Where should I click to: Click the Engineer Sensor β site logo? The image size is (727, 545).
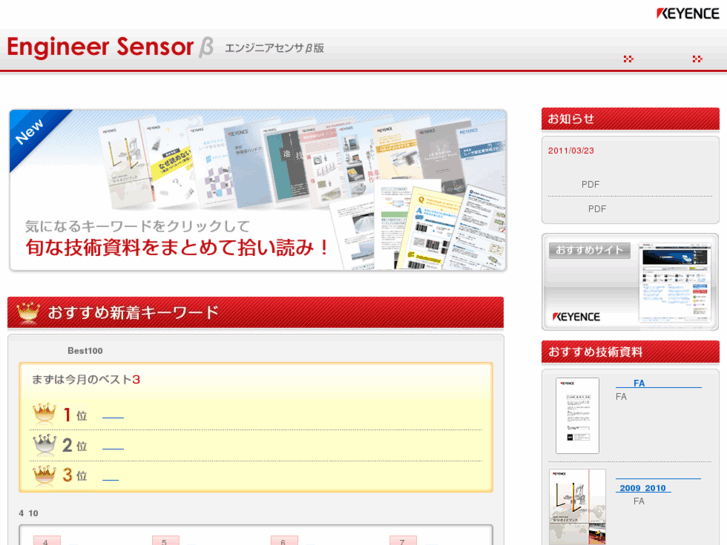(x=110, y=47)
